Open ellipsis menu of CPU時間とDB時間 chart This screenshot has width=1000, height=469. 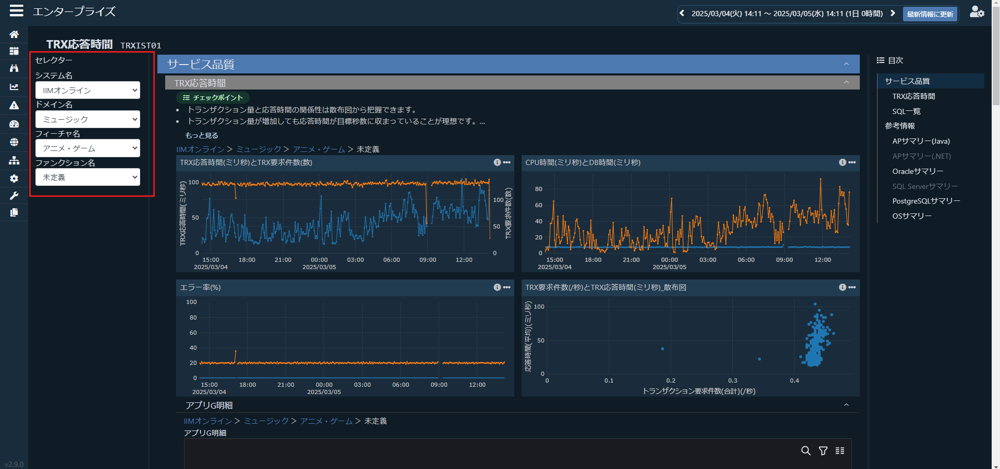click(x=852, y=162)
